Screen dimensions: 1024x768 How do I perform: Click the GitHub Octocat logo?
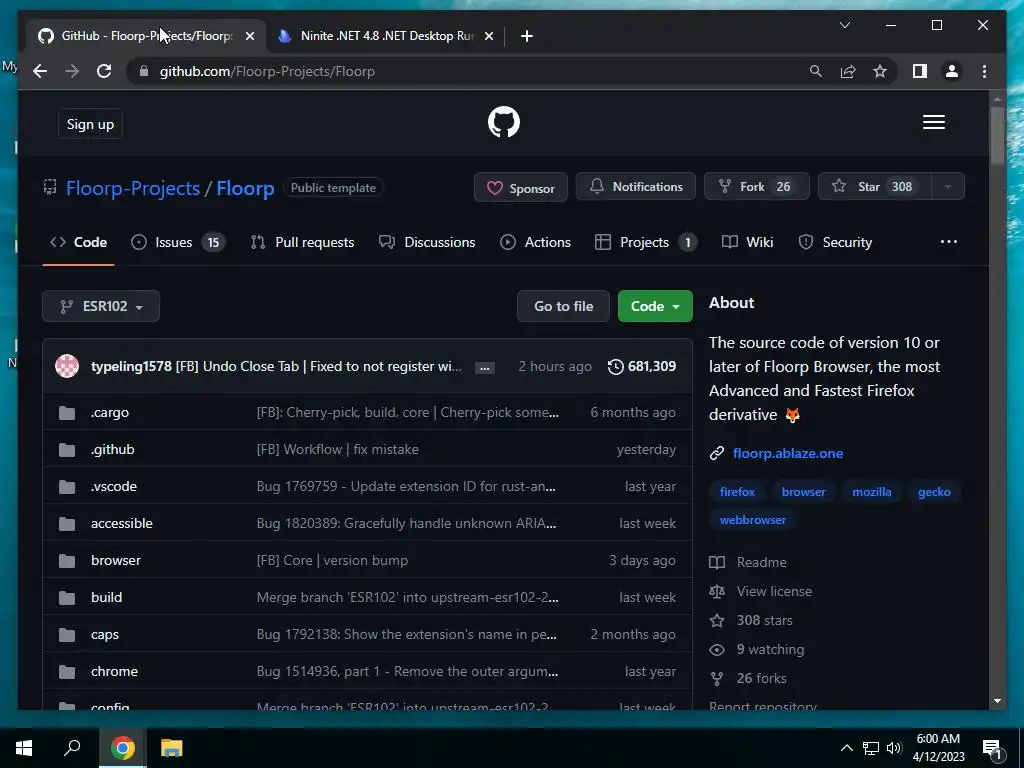pyautogui.click(x=504, y=122)
